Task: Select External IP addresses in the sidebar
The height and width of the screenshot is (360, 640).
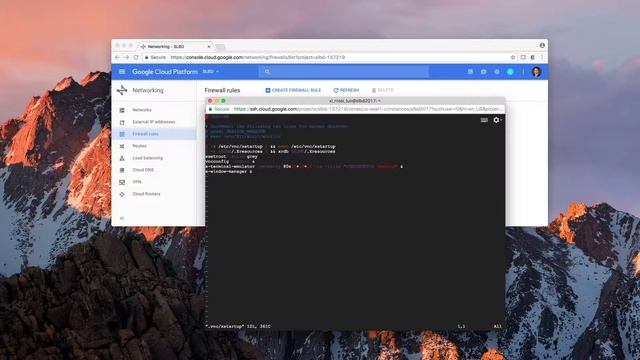Action: (153, 122)
